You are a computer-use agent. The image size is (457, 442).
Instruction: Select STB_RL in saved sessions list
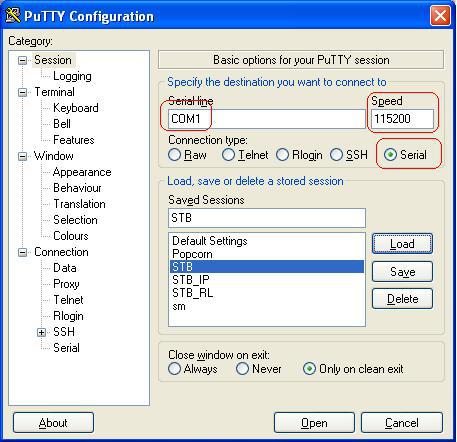(267, 293)
